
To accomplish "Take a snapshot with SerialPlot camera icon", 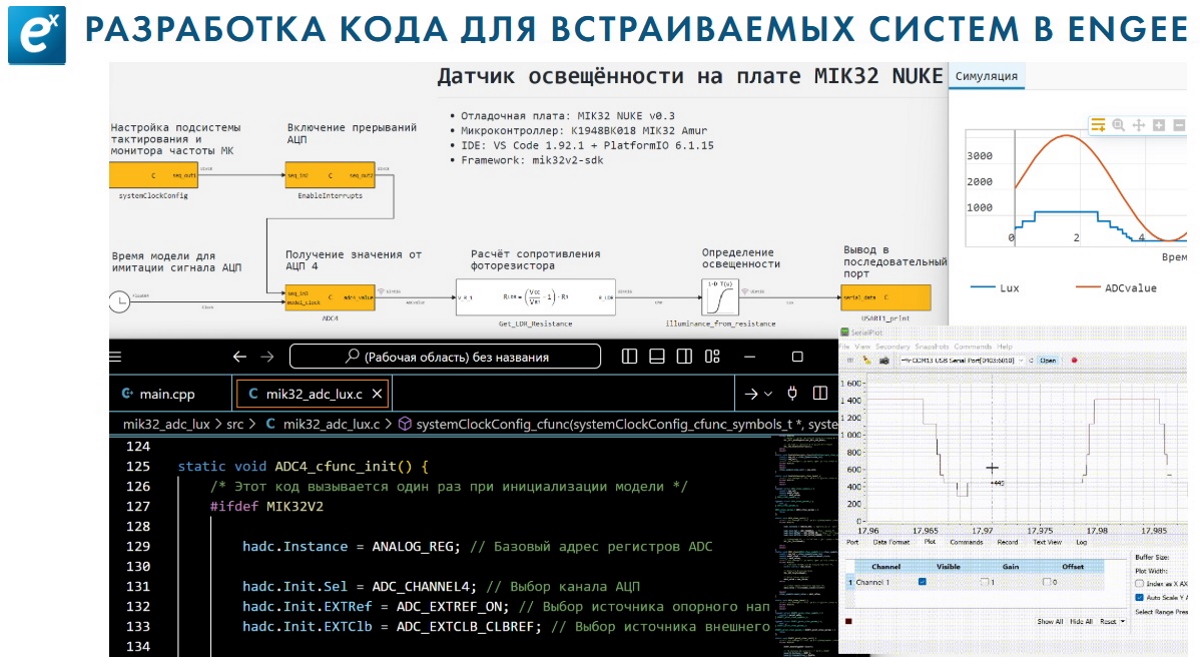I will [x=885, y=360].
